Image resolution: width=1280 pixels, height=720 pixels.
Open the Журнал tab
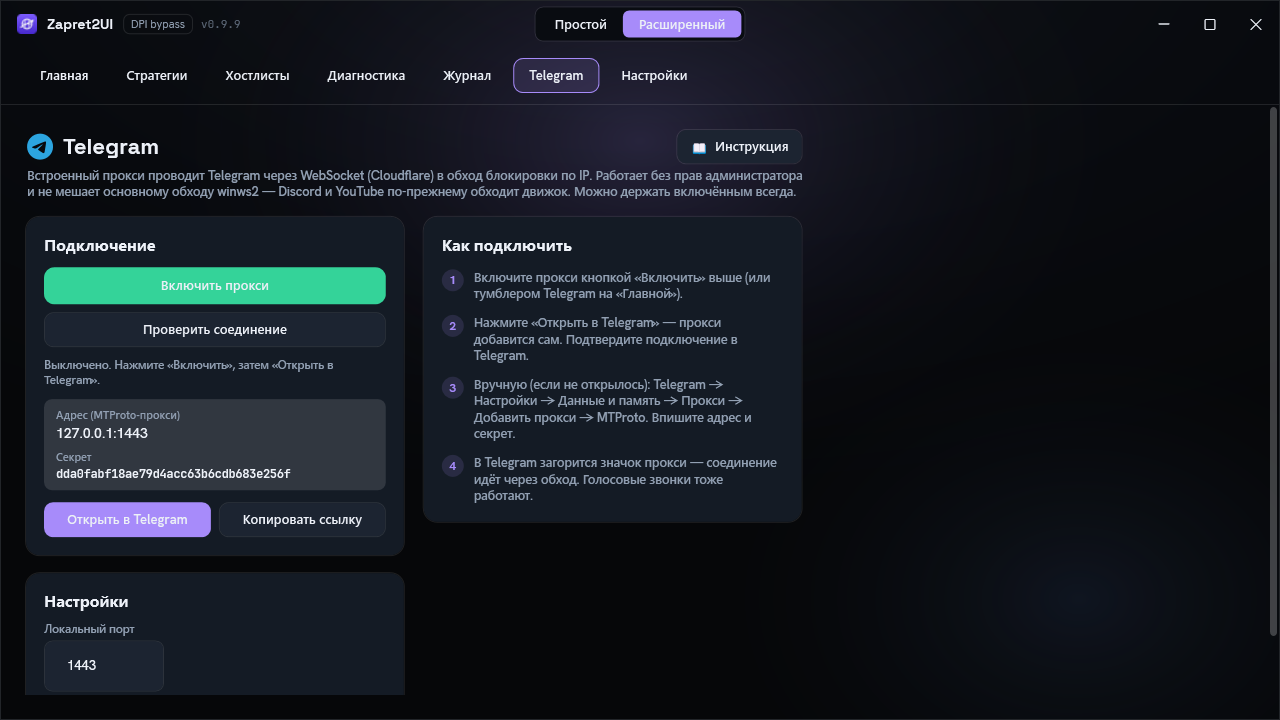pos(467,75)
